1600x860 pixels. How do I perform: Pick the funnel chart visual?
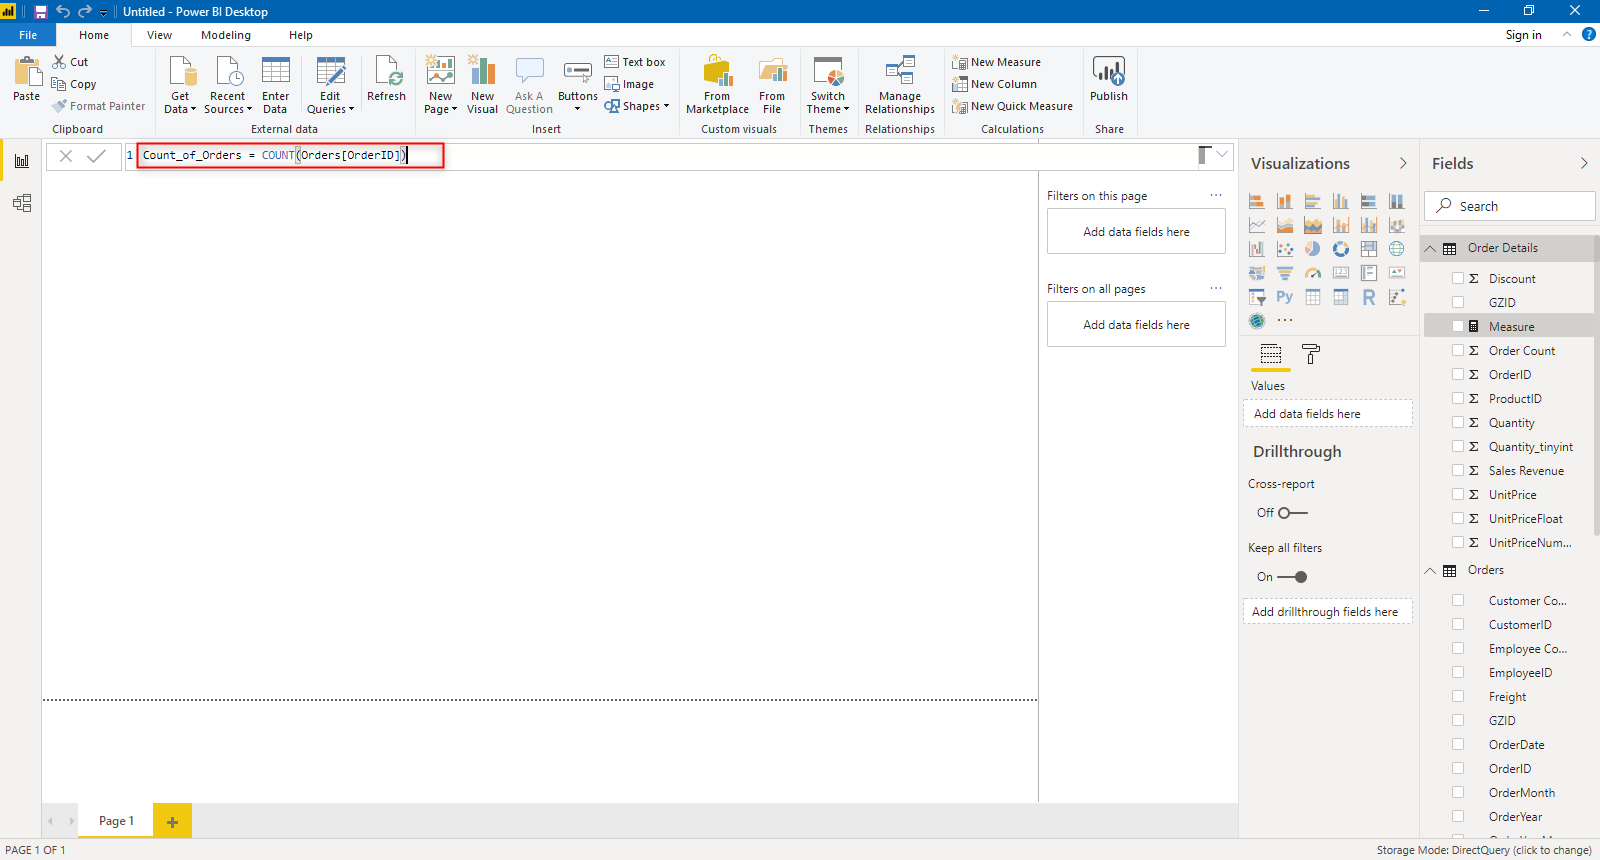pyautogui.click(x=1285, y=273)
